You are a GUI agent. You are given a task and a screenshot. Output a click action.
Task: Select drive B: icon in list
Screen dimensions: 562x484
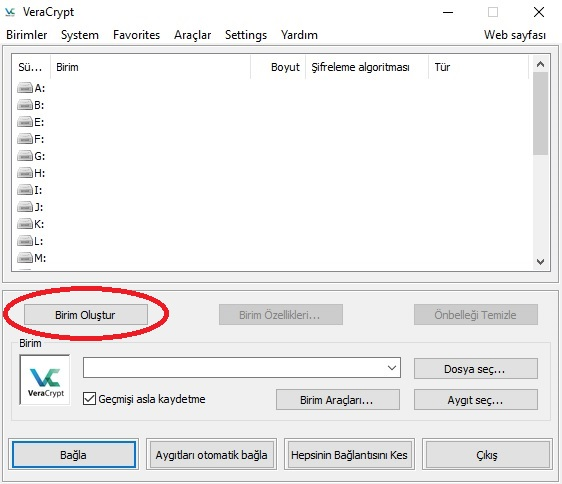point(25,105)
